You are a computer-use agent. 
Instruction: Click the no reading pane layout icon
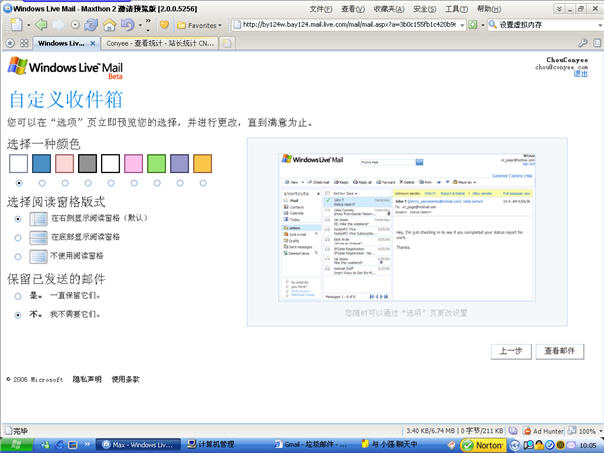click(x=39, y=257)
